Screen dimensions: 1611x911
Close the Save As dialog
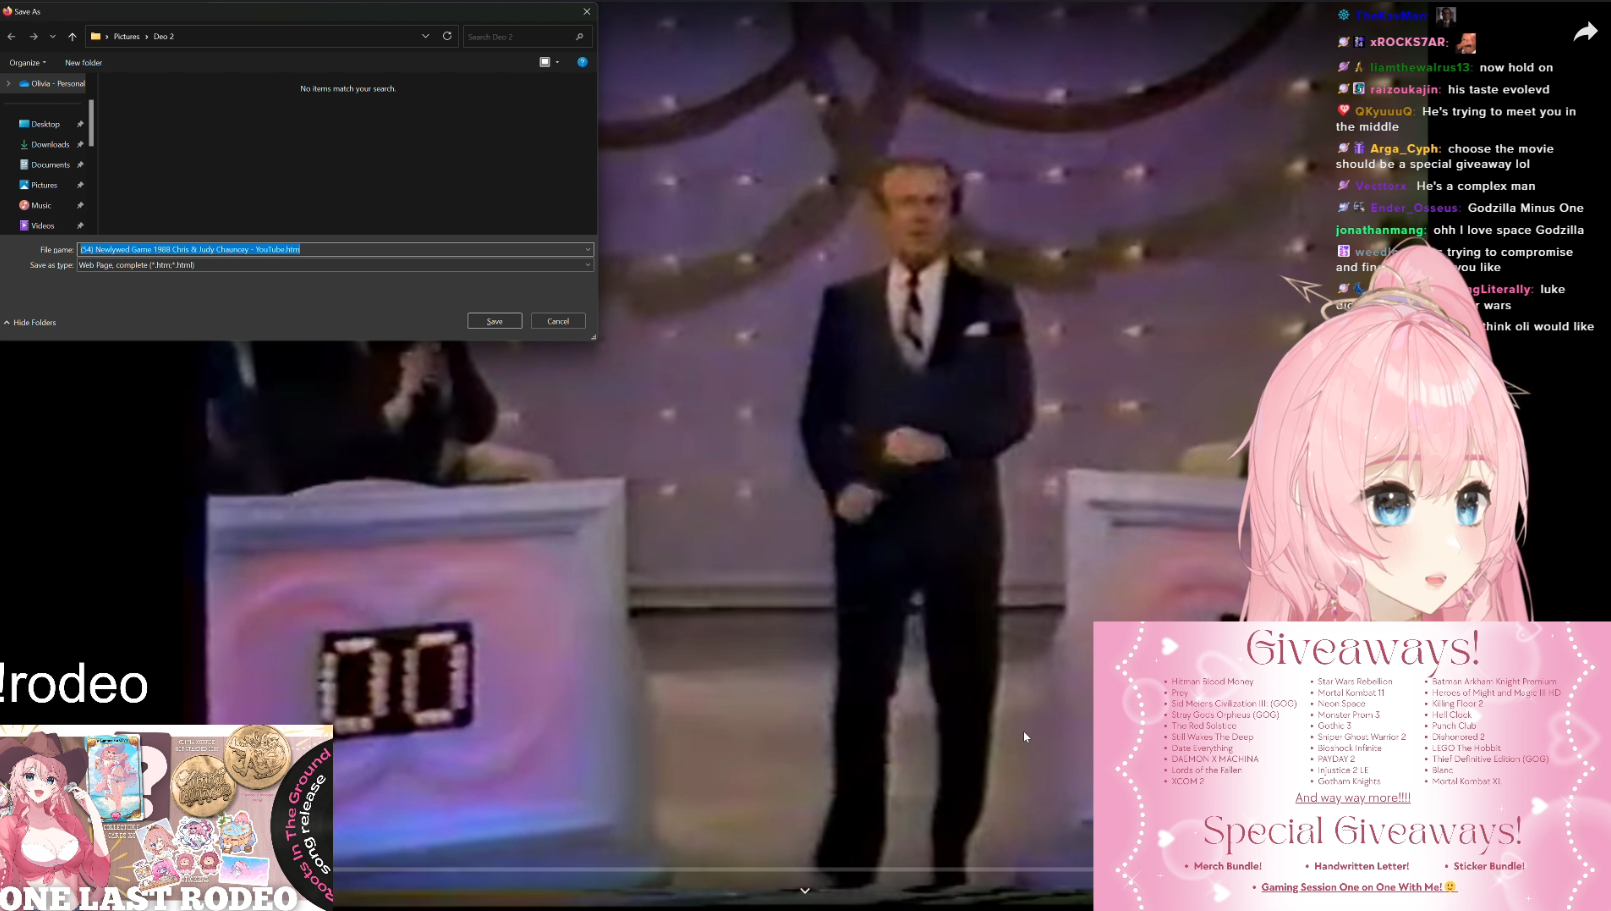click(x=587, y=11)
